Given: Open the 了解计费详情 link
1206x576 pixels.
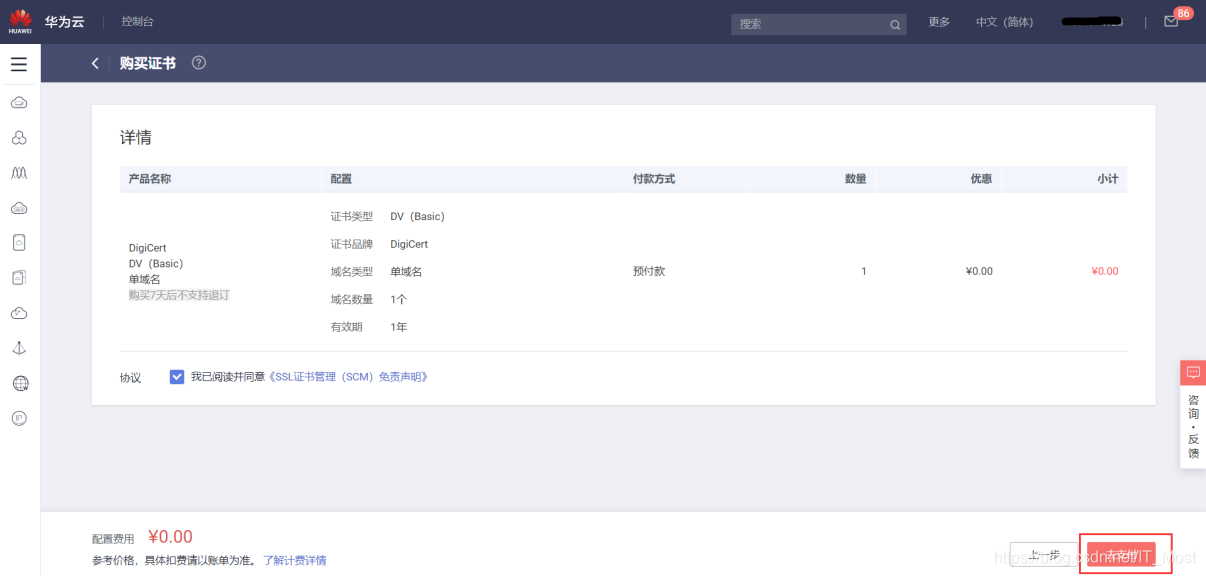Looking at the screenshot, I should click(295, 560).
